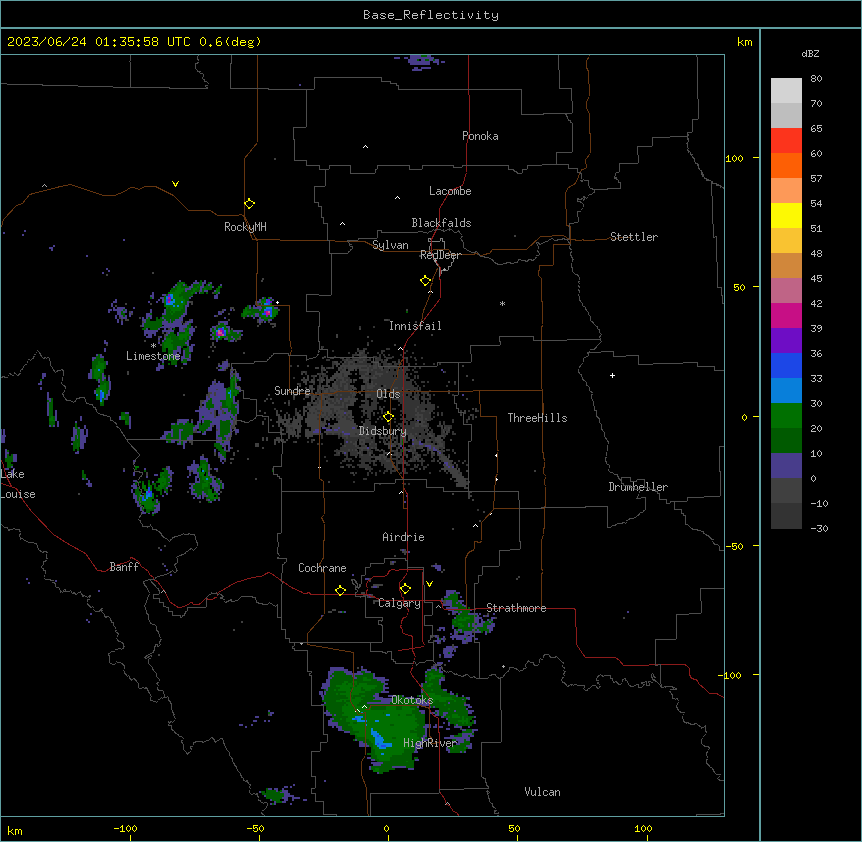Click the white plus marker north of Drumheller

coord(612,375)
